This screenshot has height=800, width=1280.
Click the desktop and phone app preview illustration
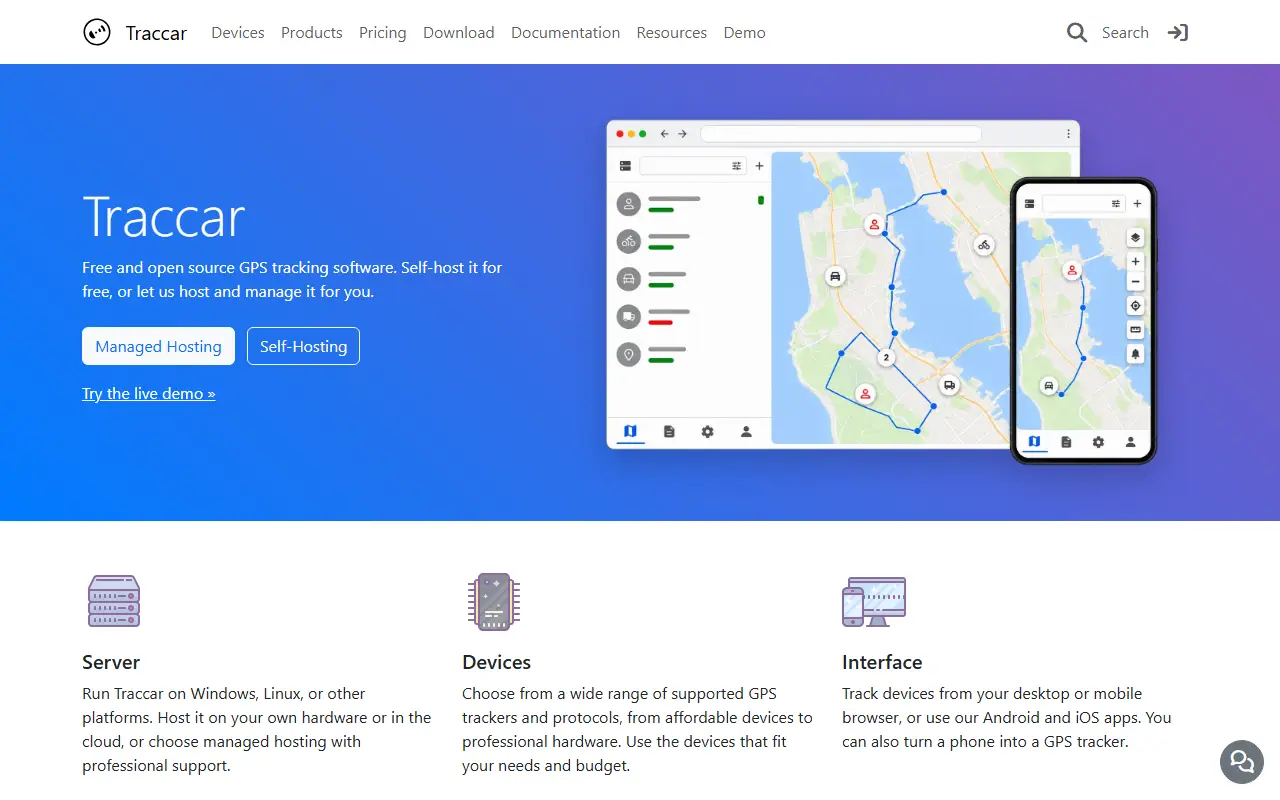[881, 292]
